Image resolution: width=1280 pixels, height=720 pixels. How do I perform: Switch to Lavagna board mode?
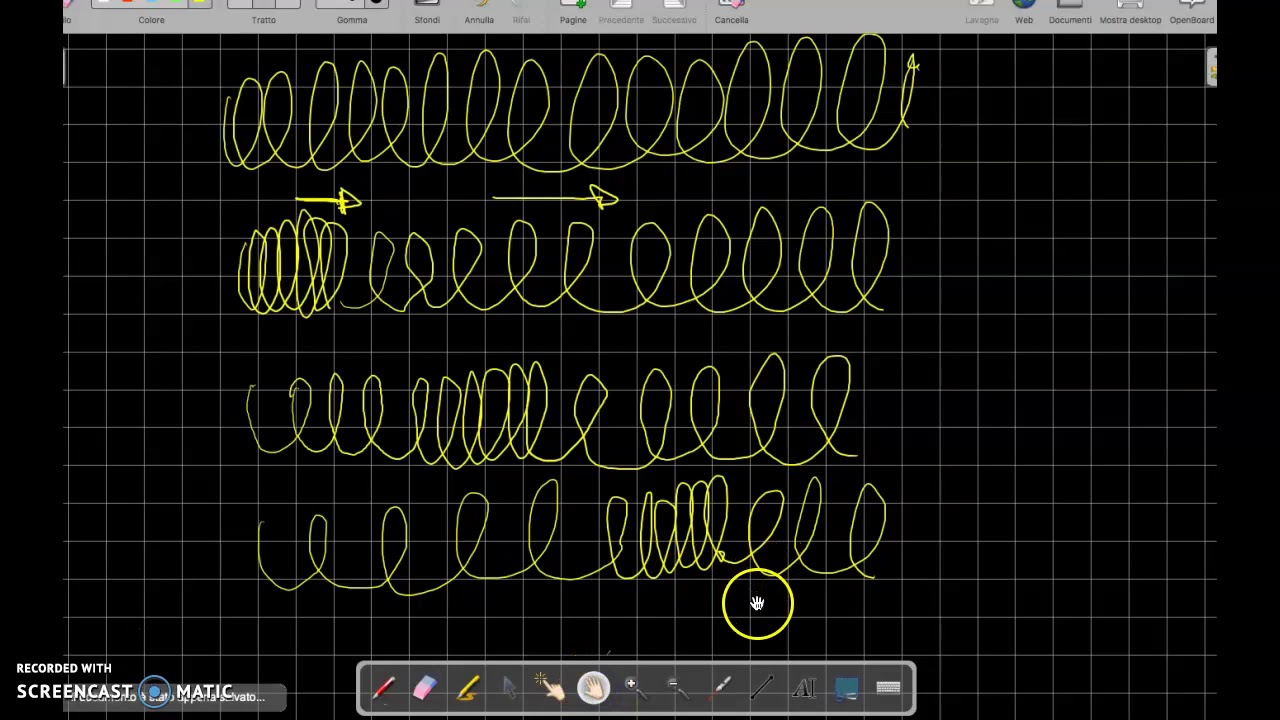point(982,13)
